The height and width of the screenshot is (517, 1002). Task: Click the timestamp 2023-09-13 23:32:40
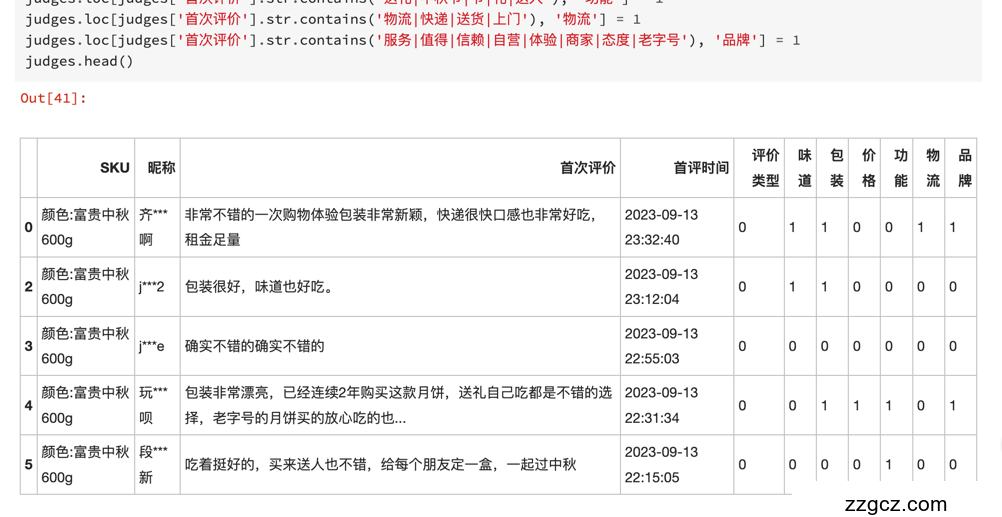661,227
